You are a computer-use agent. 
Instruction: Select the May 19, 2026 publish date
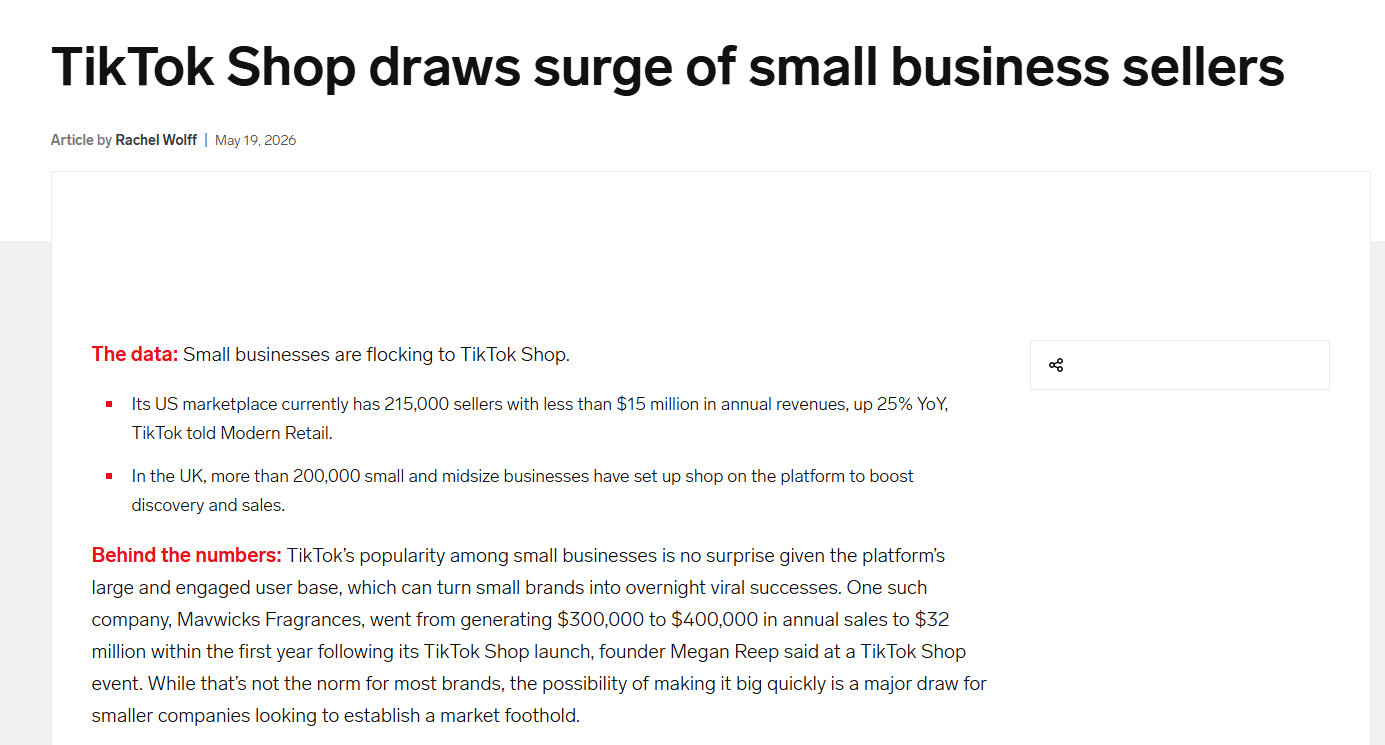[x=256, y=140]
